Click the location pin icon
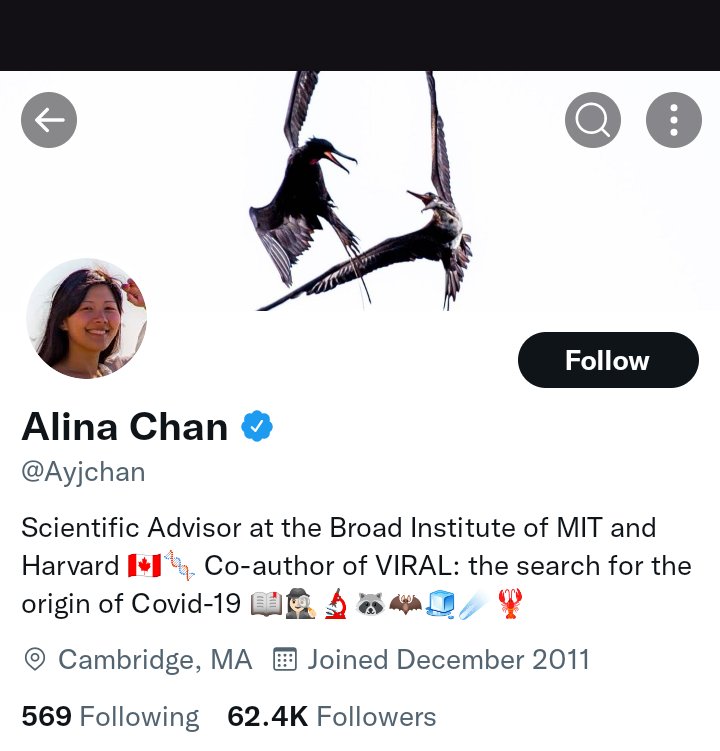This screenshot has height=751, width=720. pos(35,659)
